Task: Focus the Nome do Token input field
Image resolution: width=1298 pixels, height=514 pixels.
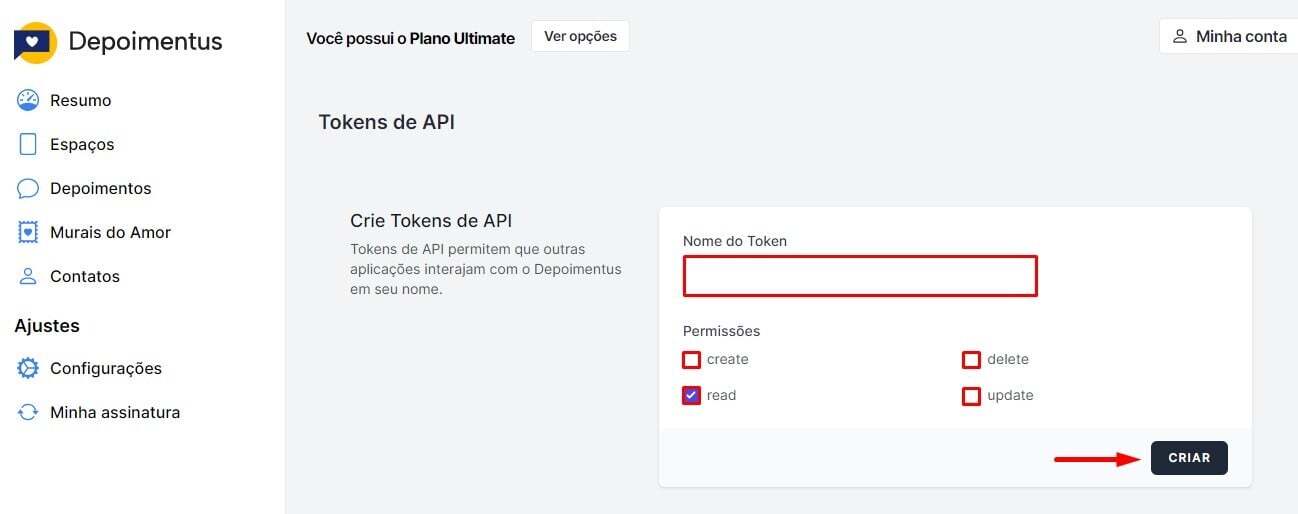Action: [860, 276]
